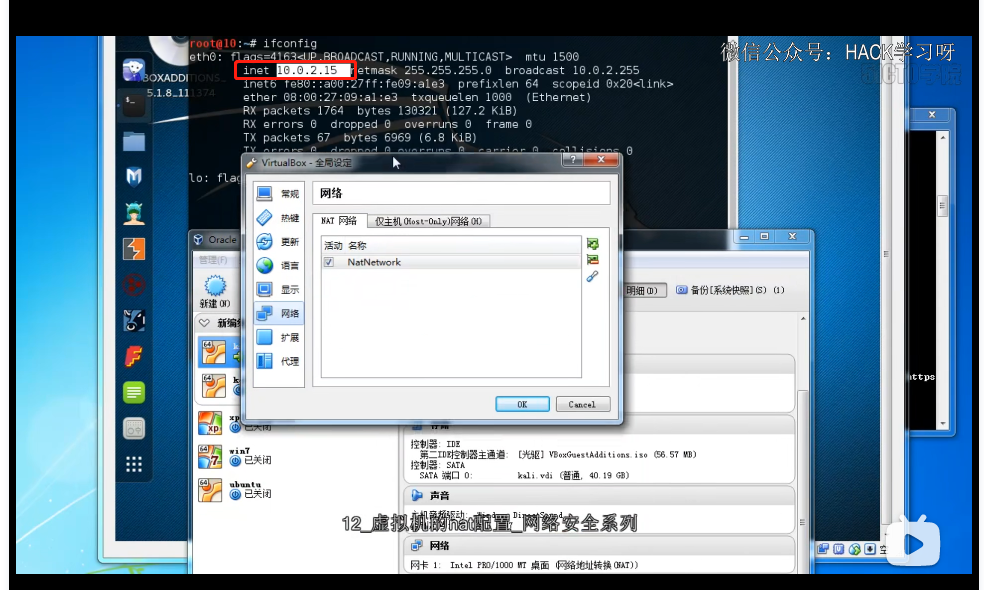The width and height of the screenshot is (984, 590).
Task: Click the 活动 column header
Action: [333, 245]
